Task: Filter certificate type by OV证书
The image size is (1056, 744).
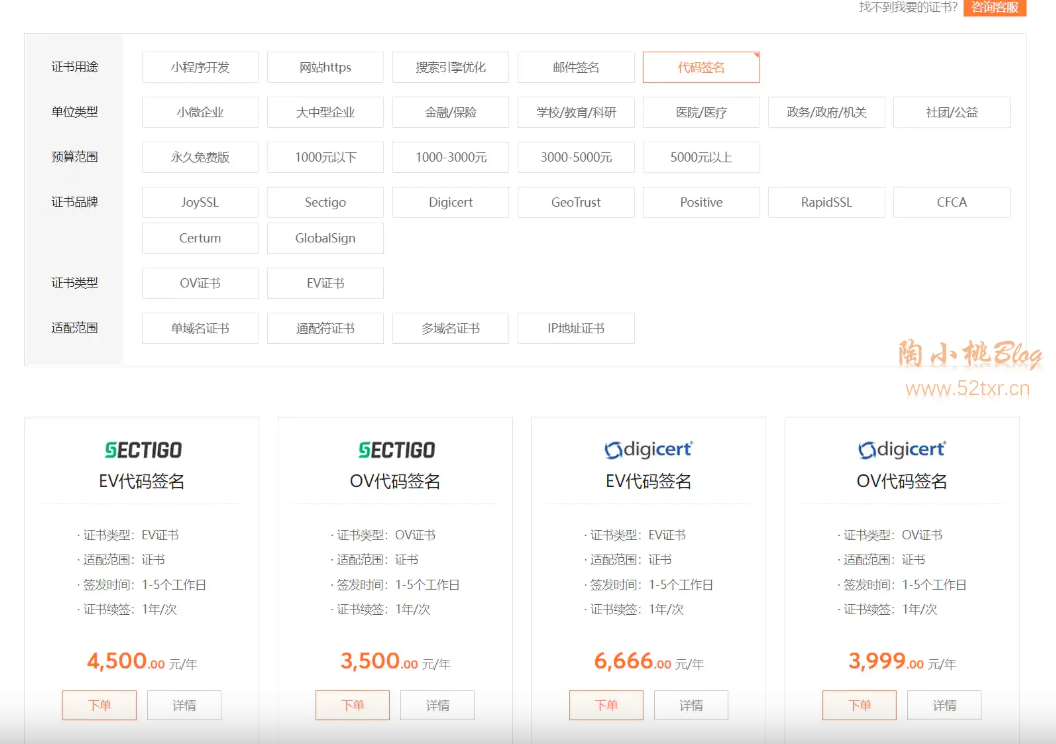Action: click(x=200, y=283)
